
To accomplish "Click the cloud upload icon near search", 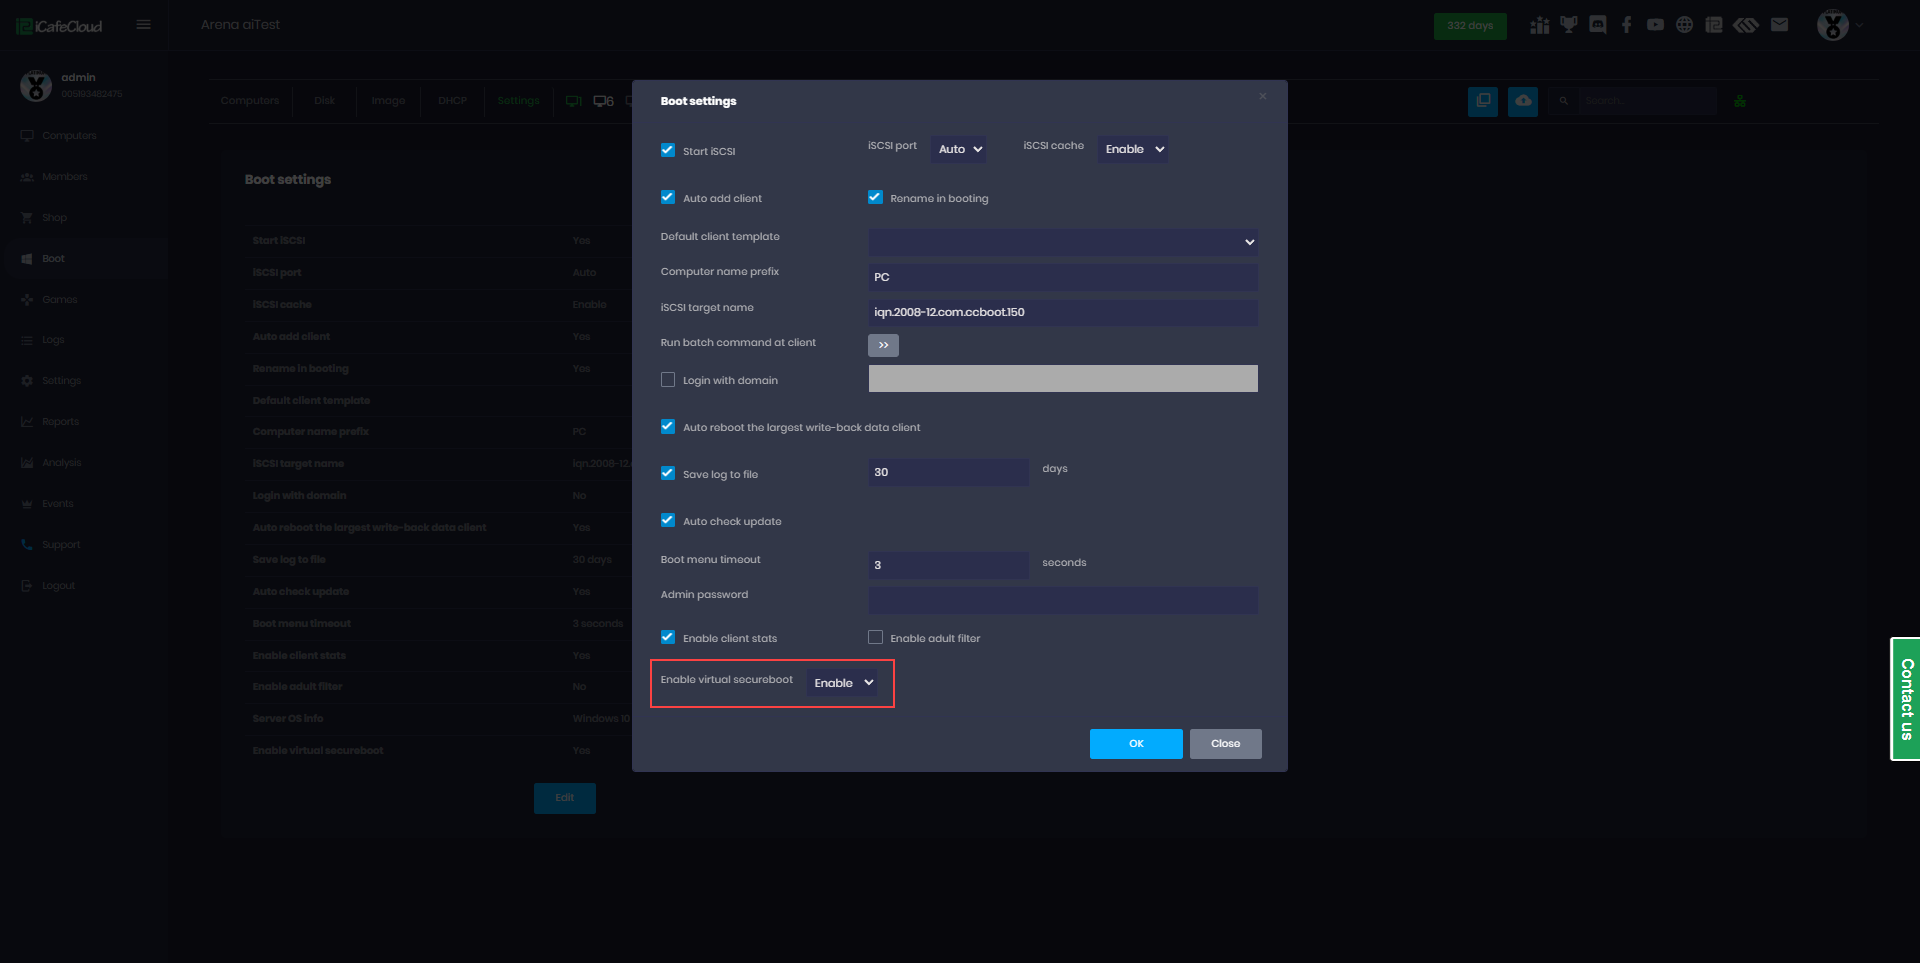I will (x=1522, y=101).
